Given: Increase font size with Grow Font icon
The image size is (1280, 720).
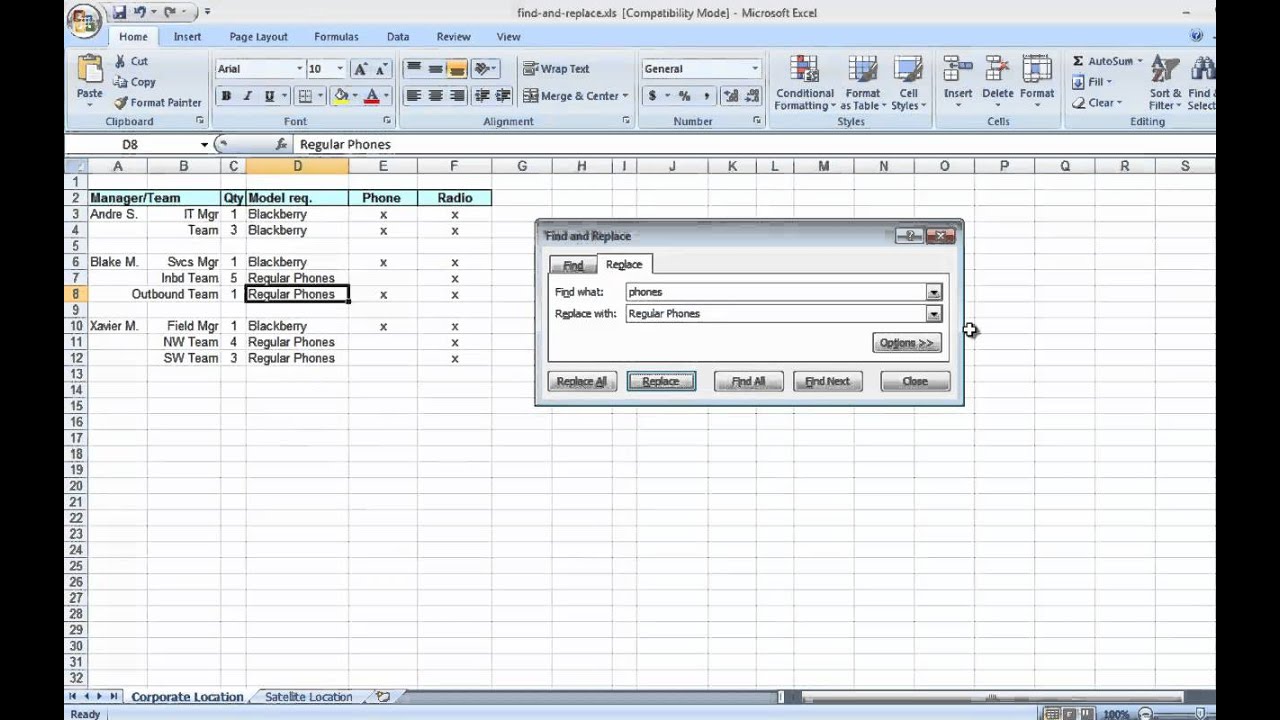Looking at the screenshot, I should point(361,69).
